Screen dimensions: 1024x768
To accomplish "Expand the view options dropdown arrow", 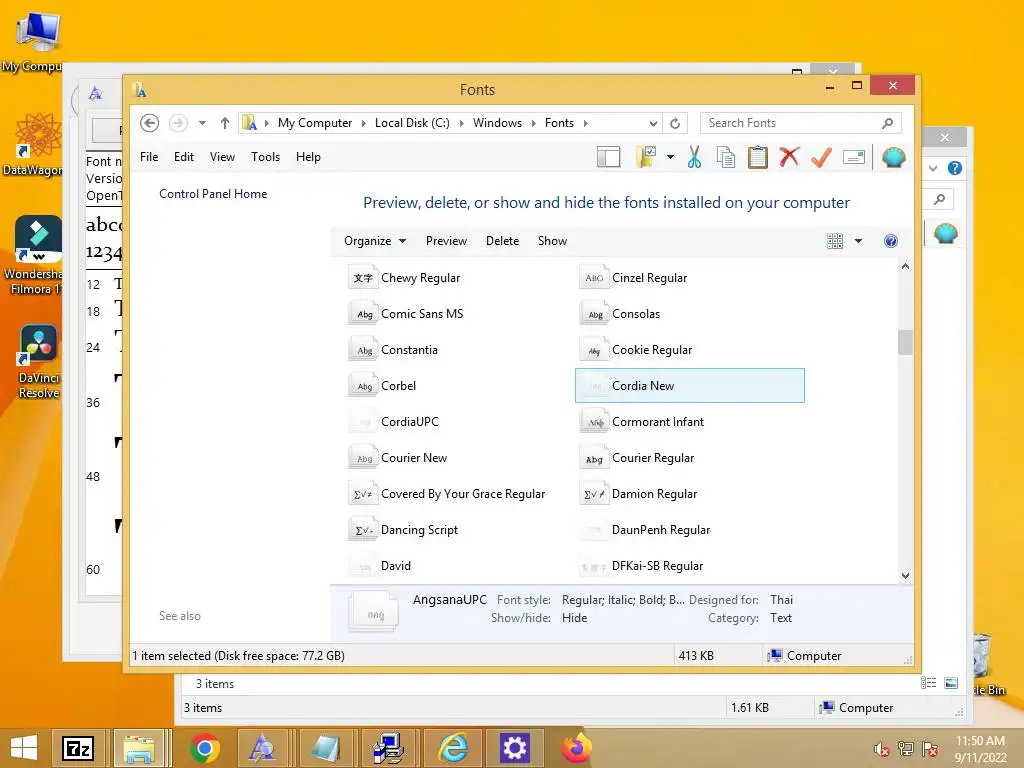I will [858, 241].
